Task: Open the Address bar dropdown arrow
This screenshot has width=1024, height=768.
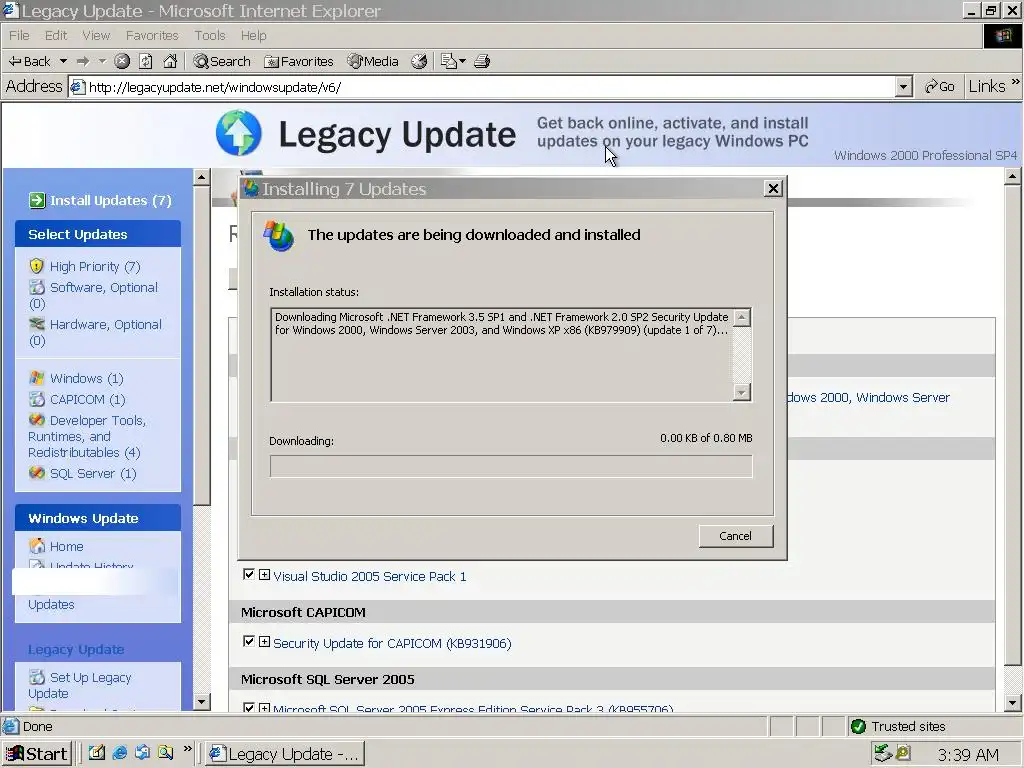Action: point(903,87)
